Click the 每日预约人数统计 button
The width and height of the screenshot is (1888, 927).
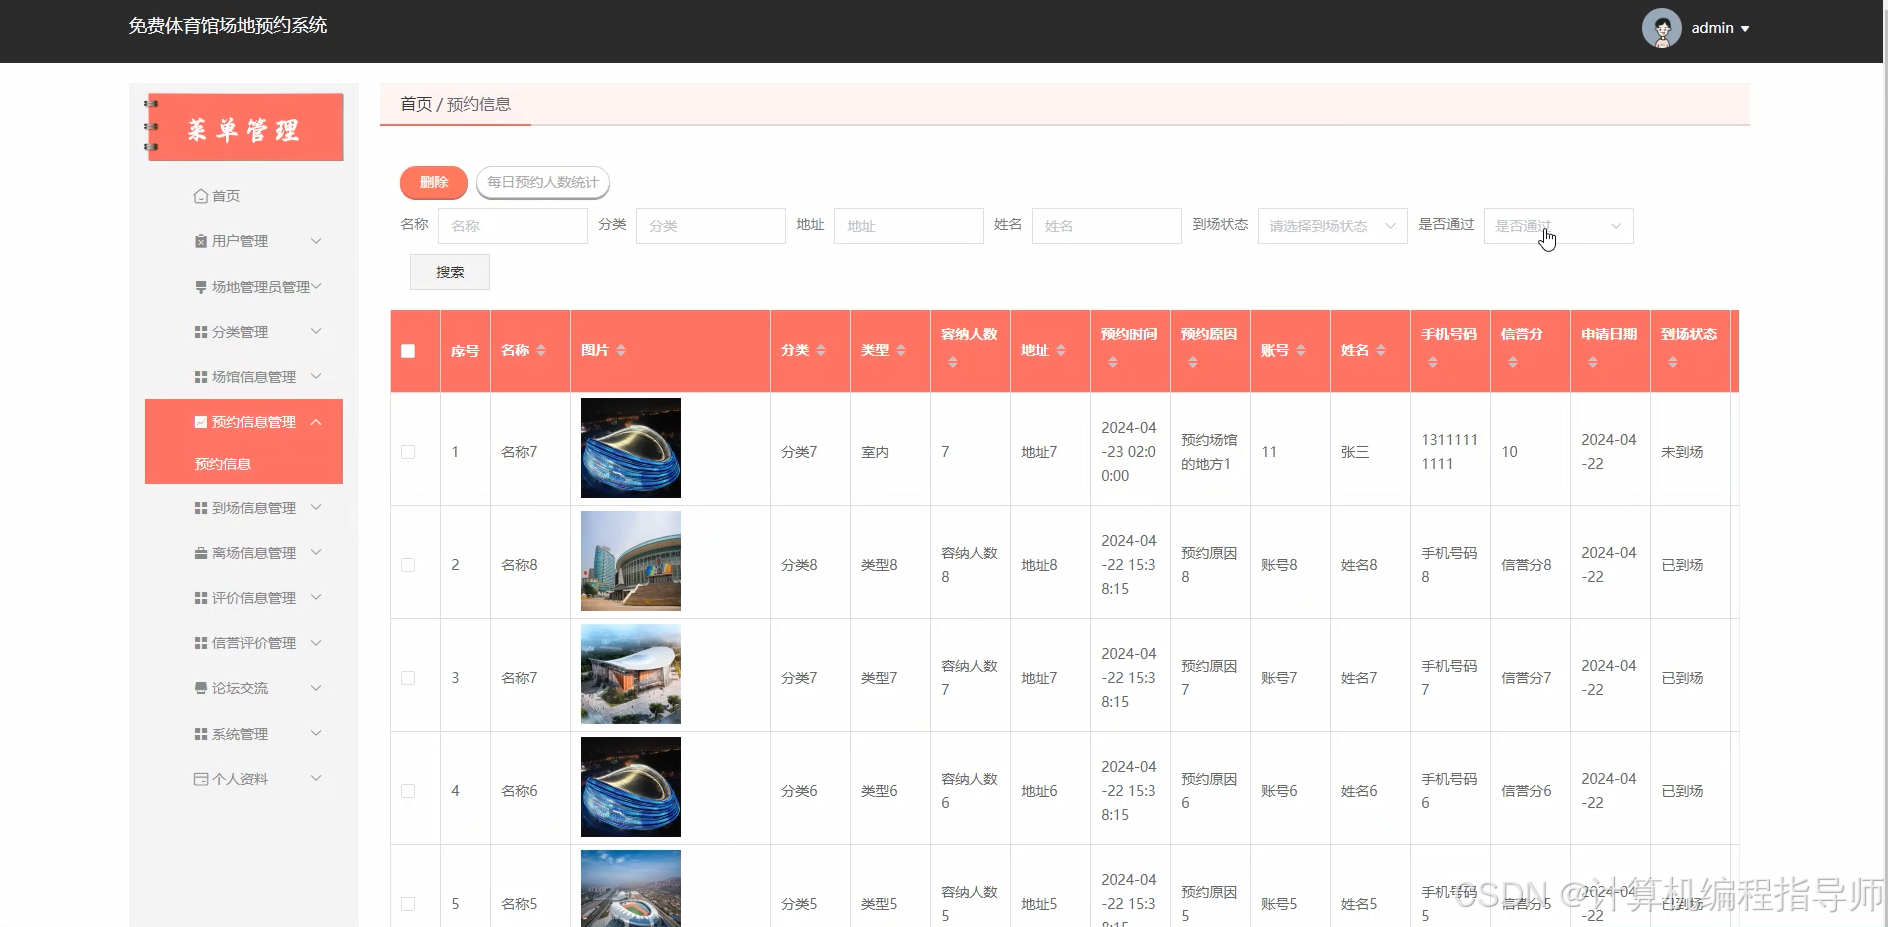pyautogui.click(x=543, y=182)
